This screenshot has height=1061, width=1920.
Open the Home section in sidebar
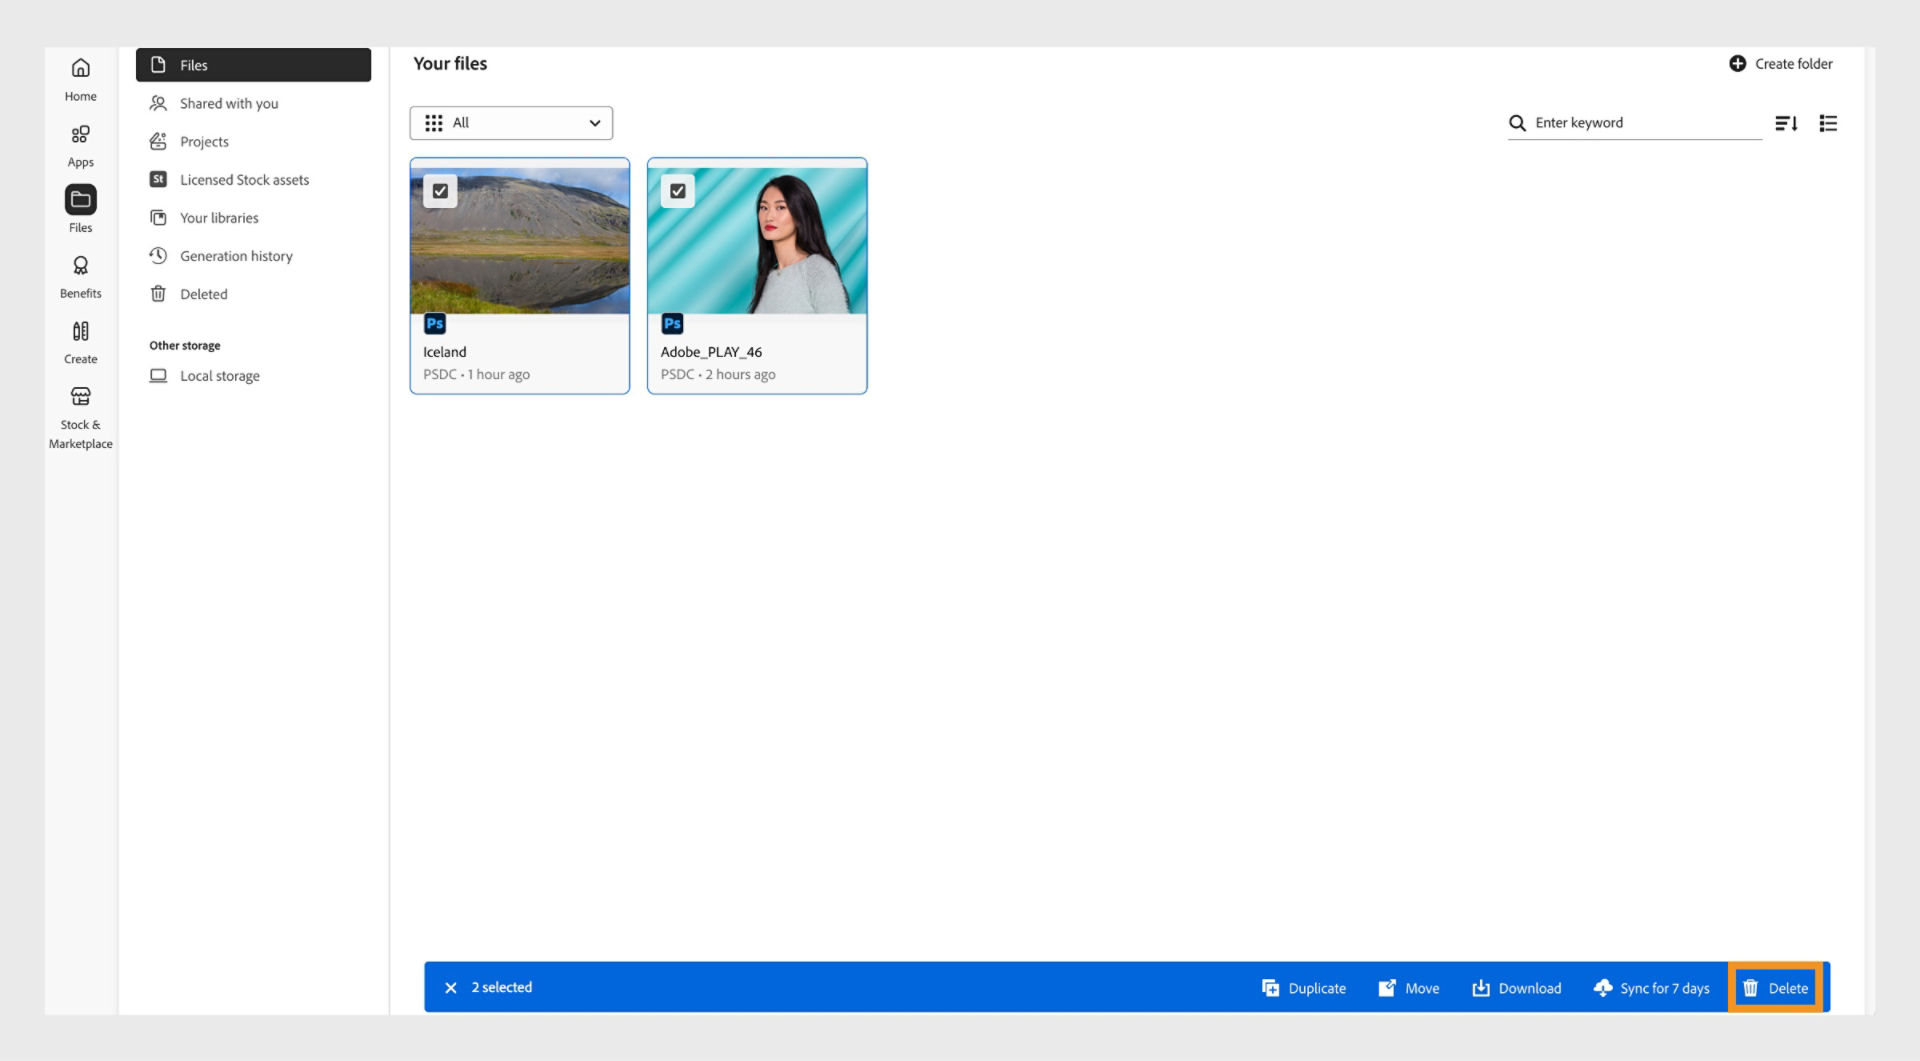pyautogui.click(x=80, y=78)
